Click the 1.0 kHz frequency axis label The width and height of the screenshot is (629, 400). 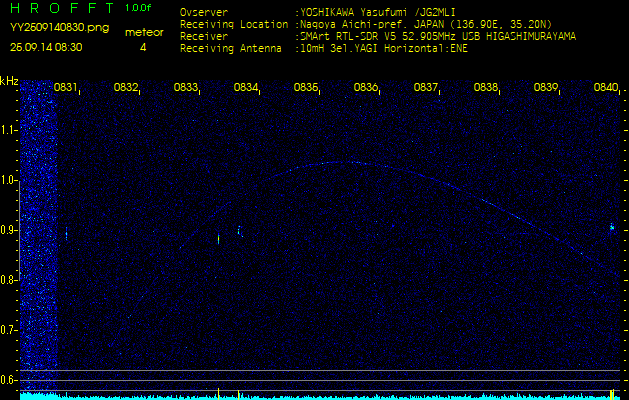(x=9, y=180)
